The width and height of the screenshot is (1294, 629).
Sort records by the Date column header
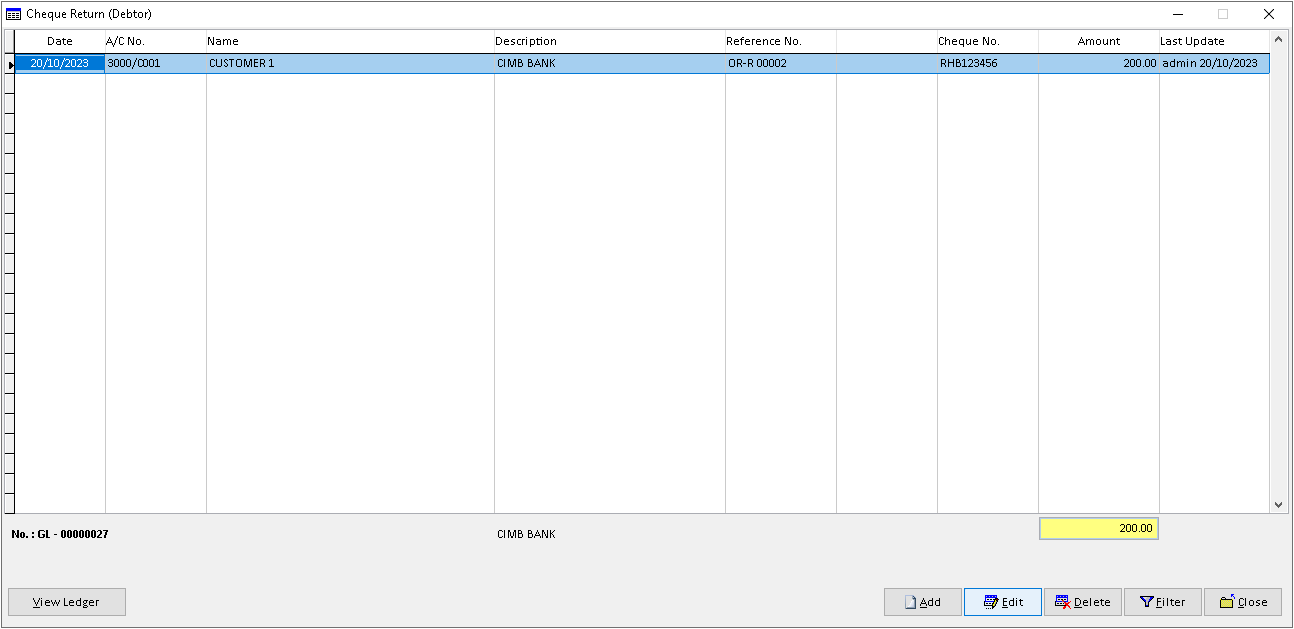coord(59,41)
